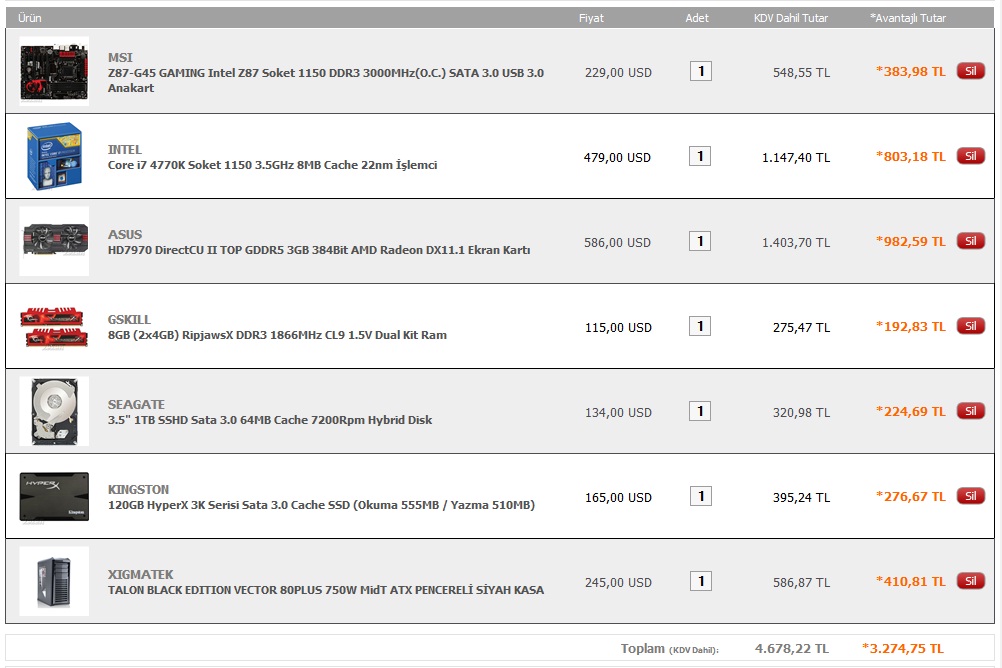
Task: Click the Seagate hybrid disk thumbnail
Action: coord(54,411)
